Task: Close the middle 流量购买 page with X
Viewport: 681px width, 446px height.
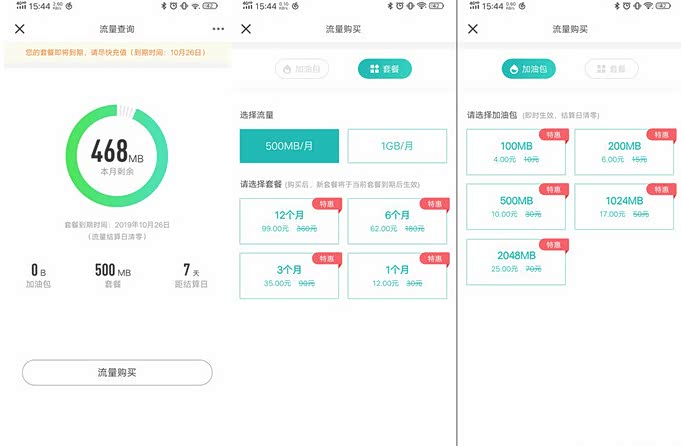Action: pos(246,29)
